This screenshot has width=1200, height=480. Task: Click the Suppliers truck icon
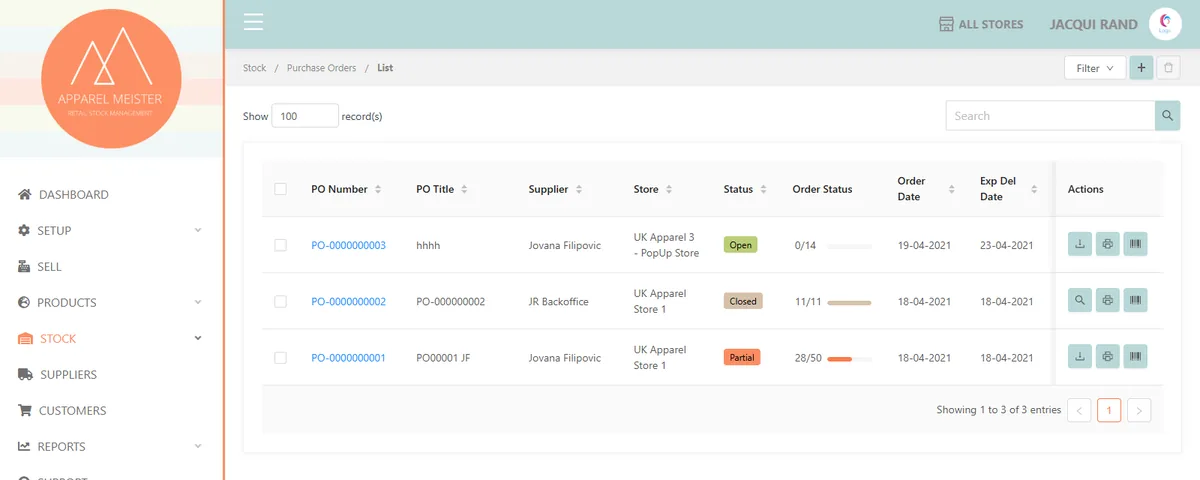point(25,374)
